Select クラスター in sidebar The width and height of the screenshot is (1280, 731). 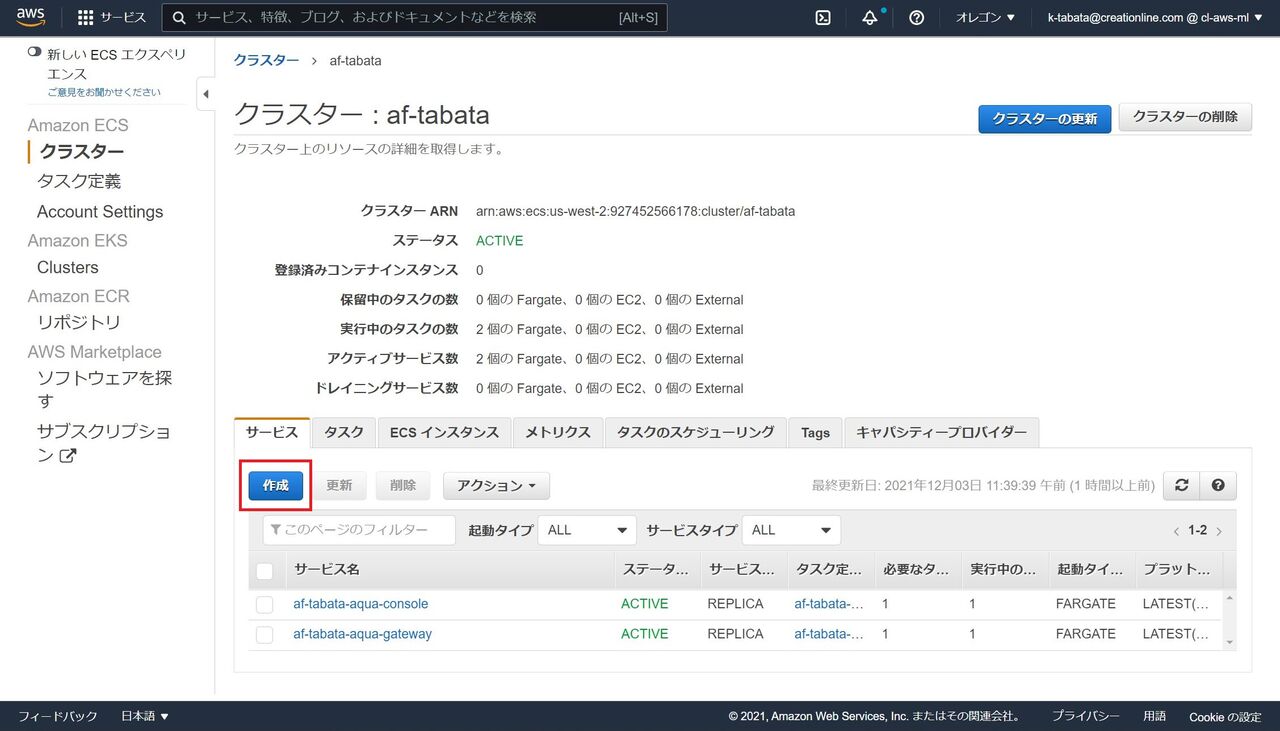(x=82, y=152)
